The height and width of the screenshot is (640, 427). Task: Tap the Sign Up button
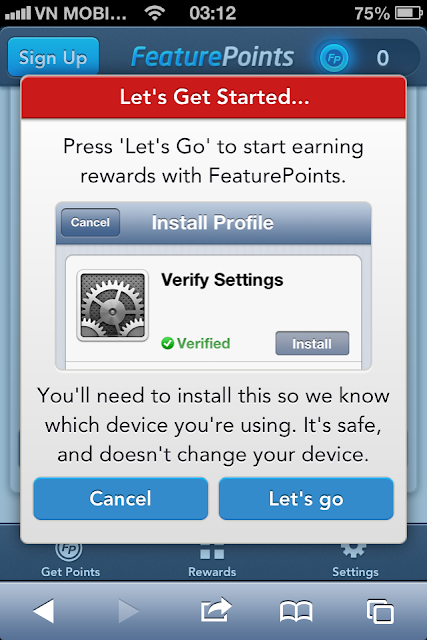pos(53,57)
